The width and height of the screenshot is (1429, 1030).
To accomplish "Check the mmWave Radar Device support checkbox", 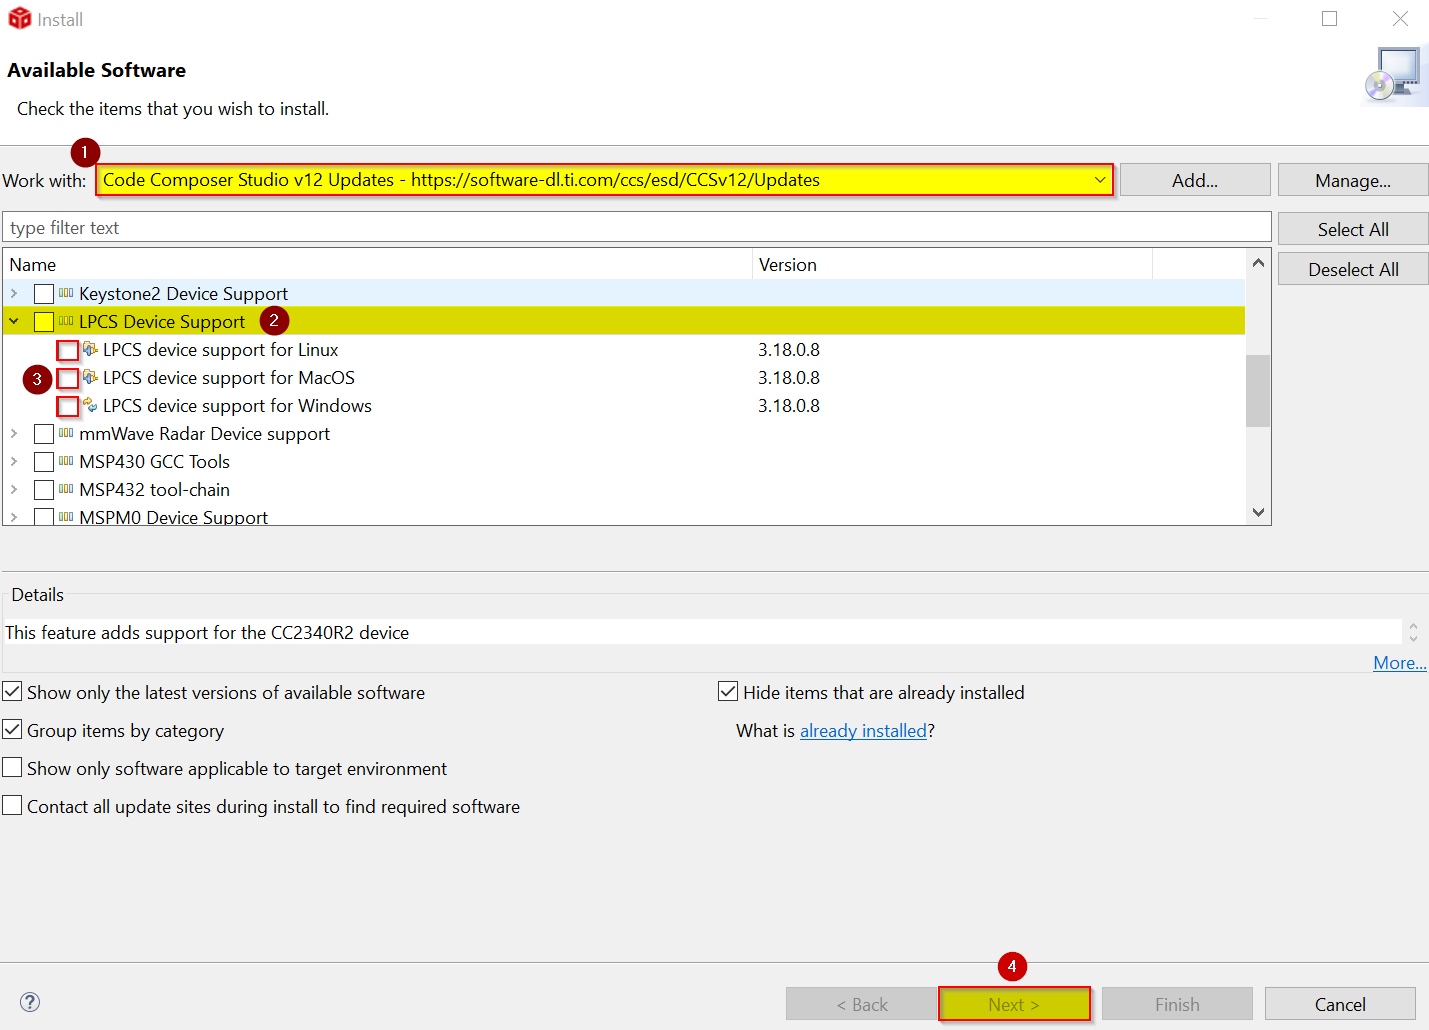I will (x=44, y=434).
